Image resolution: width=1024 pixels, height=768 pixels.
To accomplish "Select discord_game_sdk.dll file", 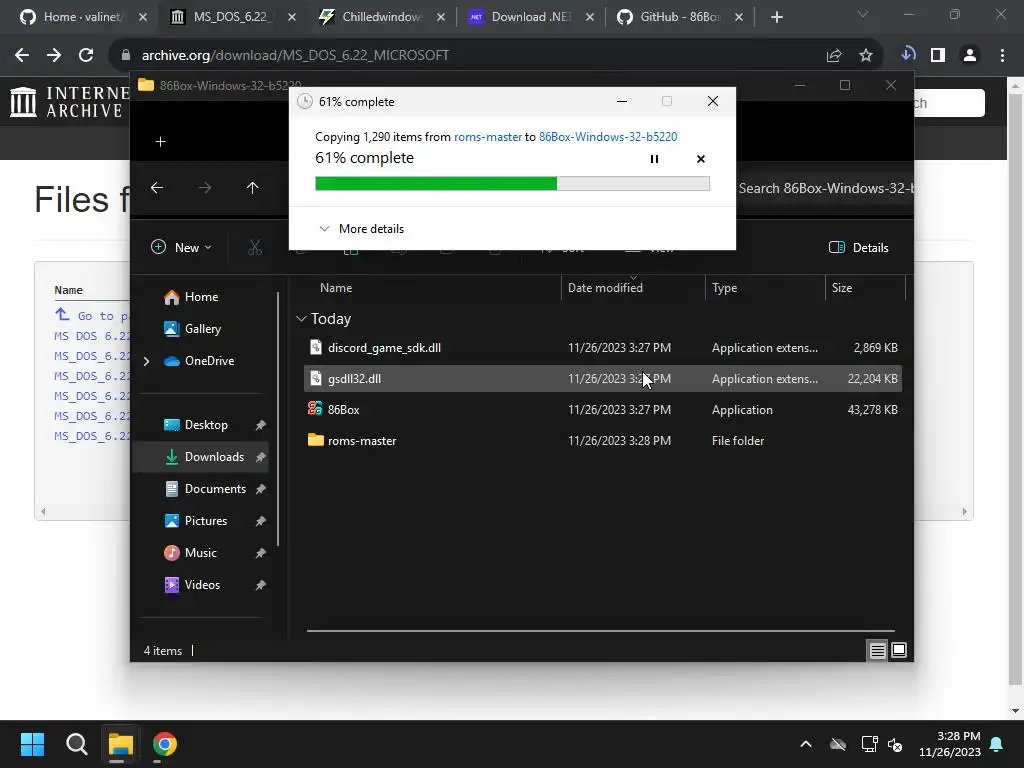I will pyautogui.click(x=603, y=348).
